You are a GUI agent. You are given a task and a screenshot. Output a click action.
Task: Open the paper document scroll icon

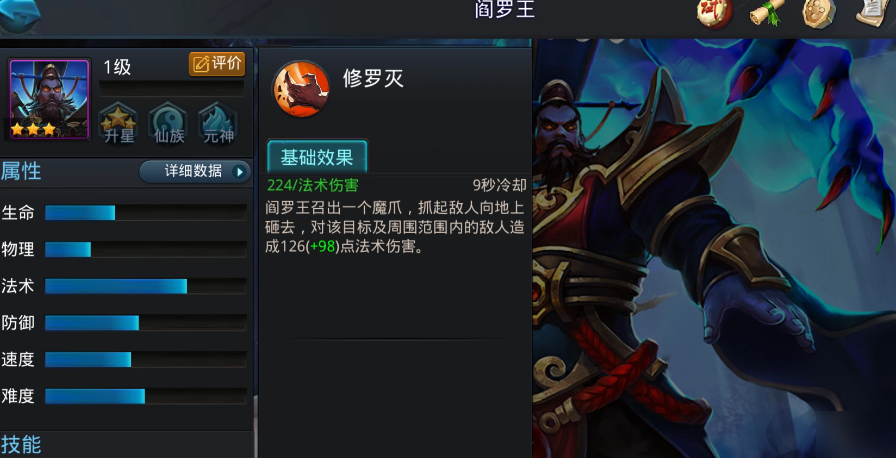point(875,13)
